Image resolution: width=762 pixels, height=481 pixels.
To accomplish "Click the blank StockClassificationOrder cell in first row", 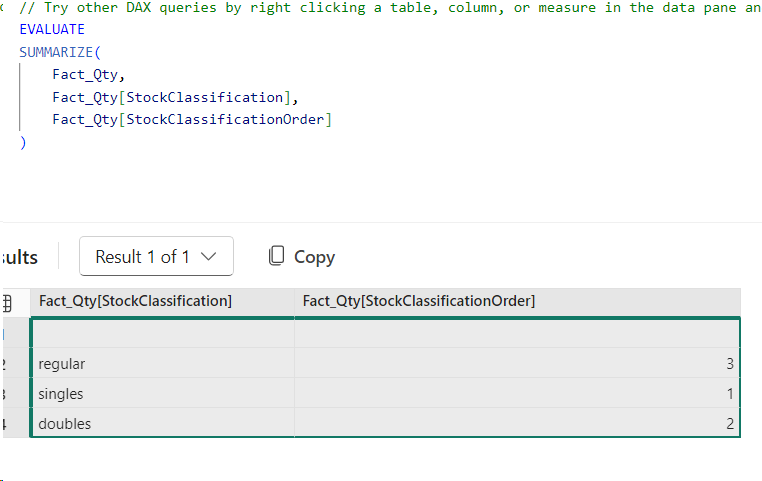I will point(517,333).
